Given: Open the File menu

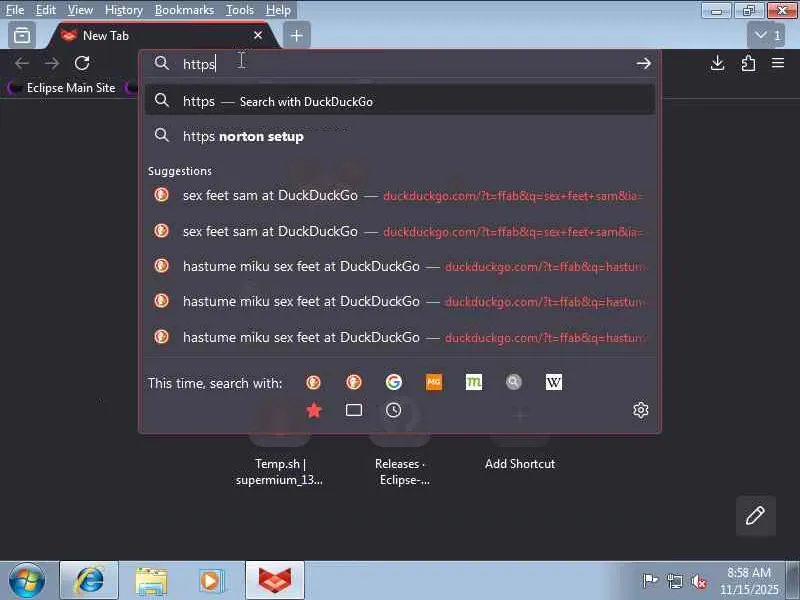Looking at the screenshot, I should pyautogui.click(x=15, y=10).
